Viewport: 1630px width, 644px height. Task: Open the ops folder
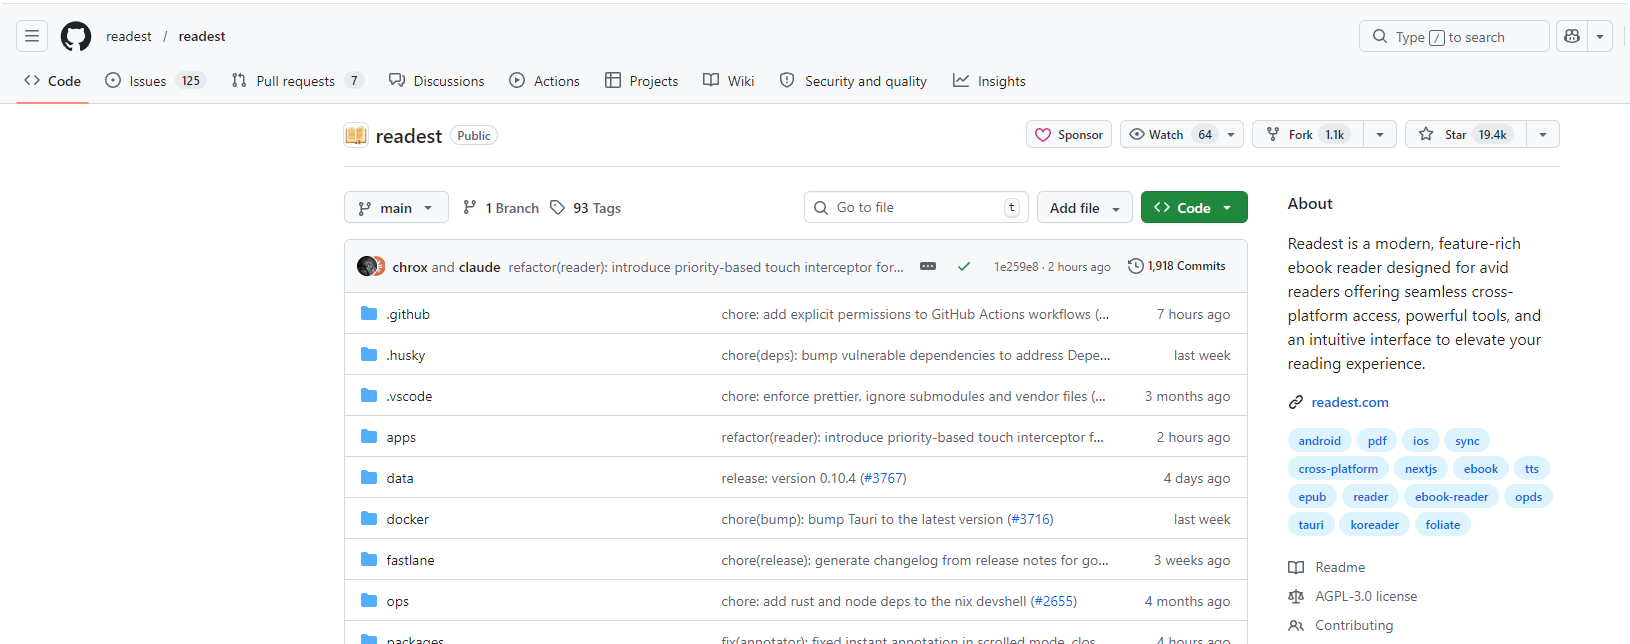[x=398, y=601]
